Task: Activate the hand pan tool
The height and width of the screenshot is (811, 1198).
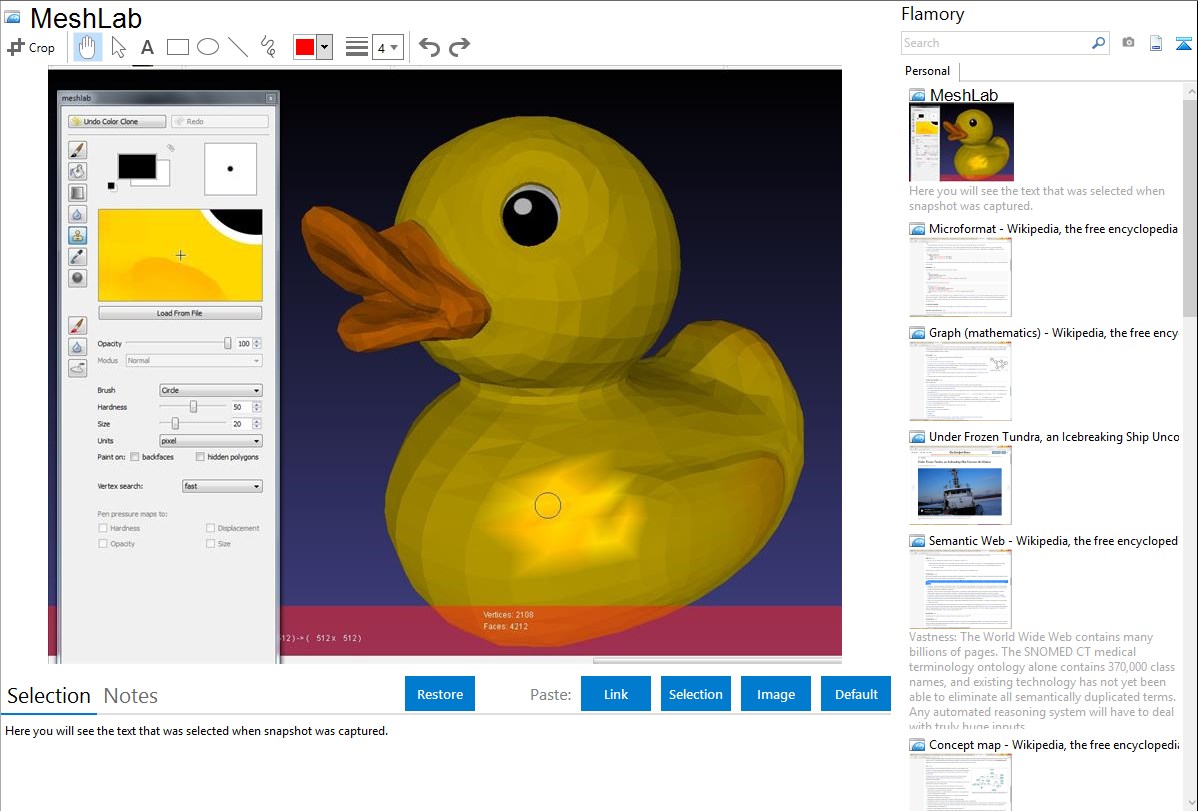Action: click(x=88, y=47)
